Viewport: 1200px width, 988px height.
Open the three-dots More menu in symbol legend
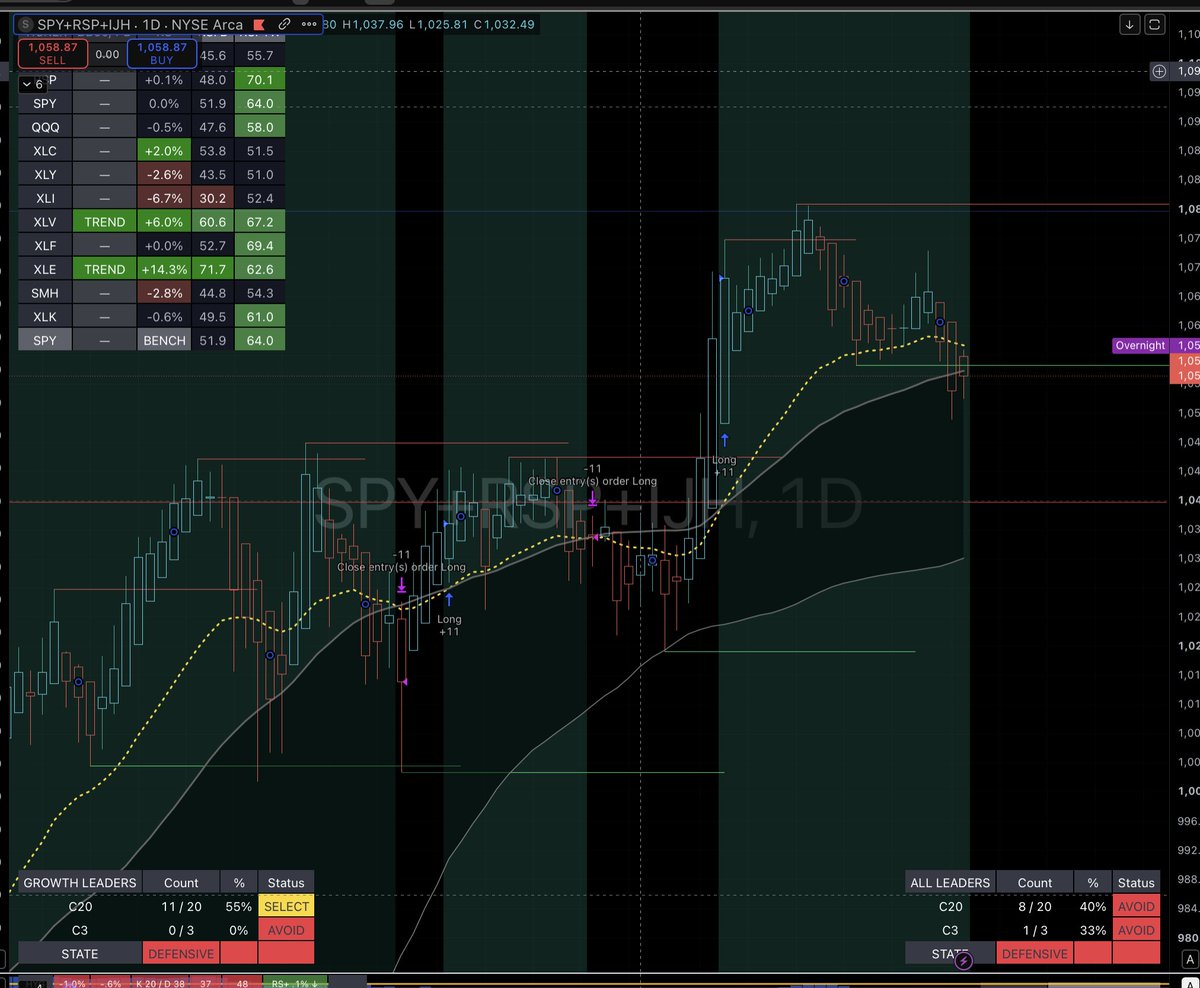308,23
